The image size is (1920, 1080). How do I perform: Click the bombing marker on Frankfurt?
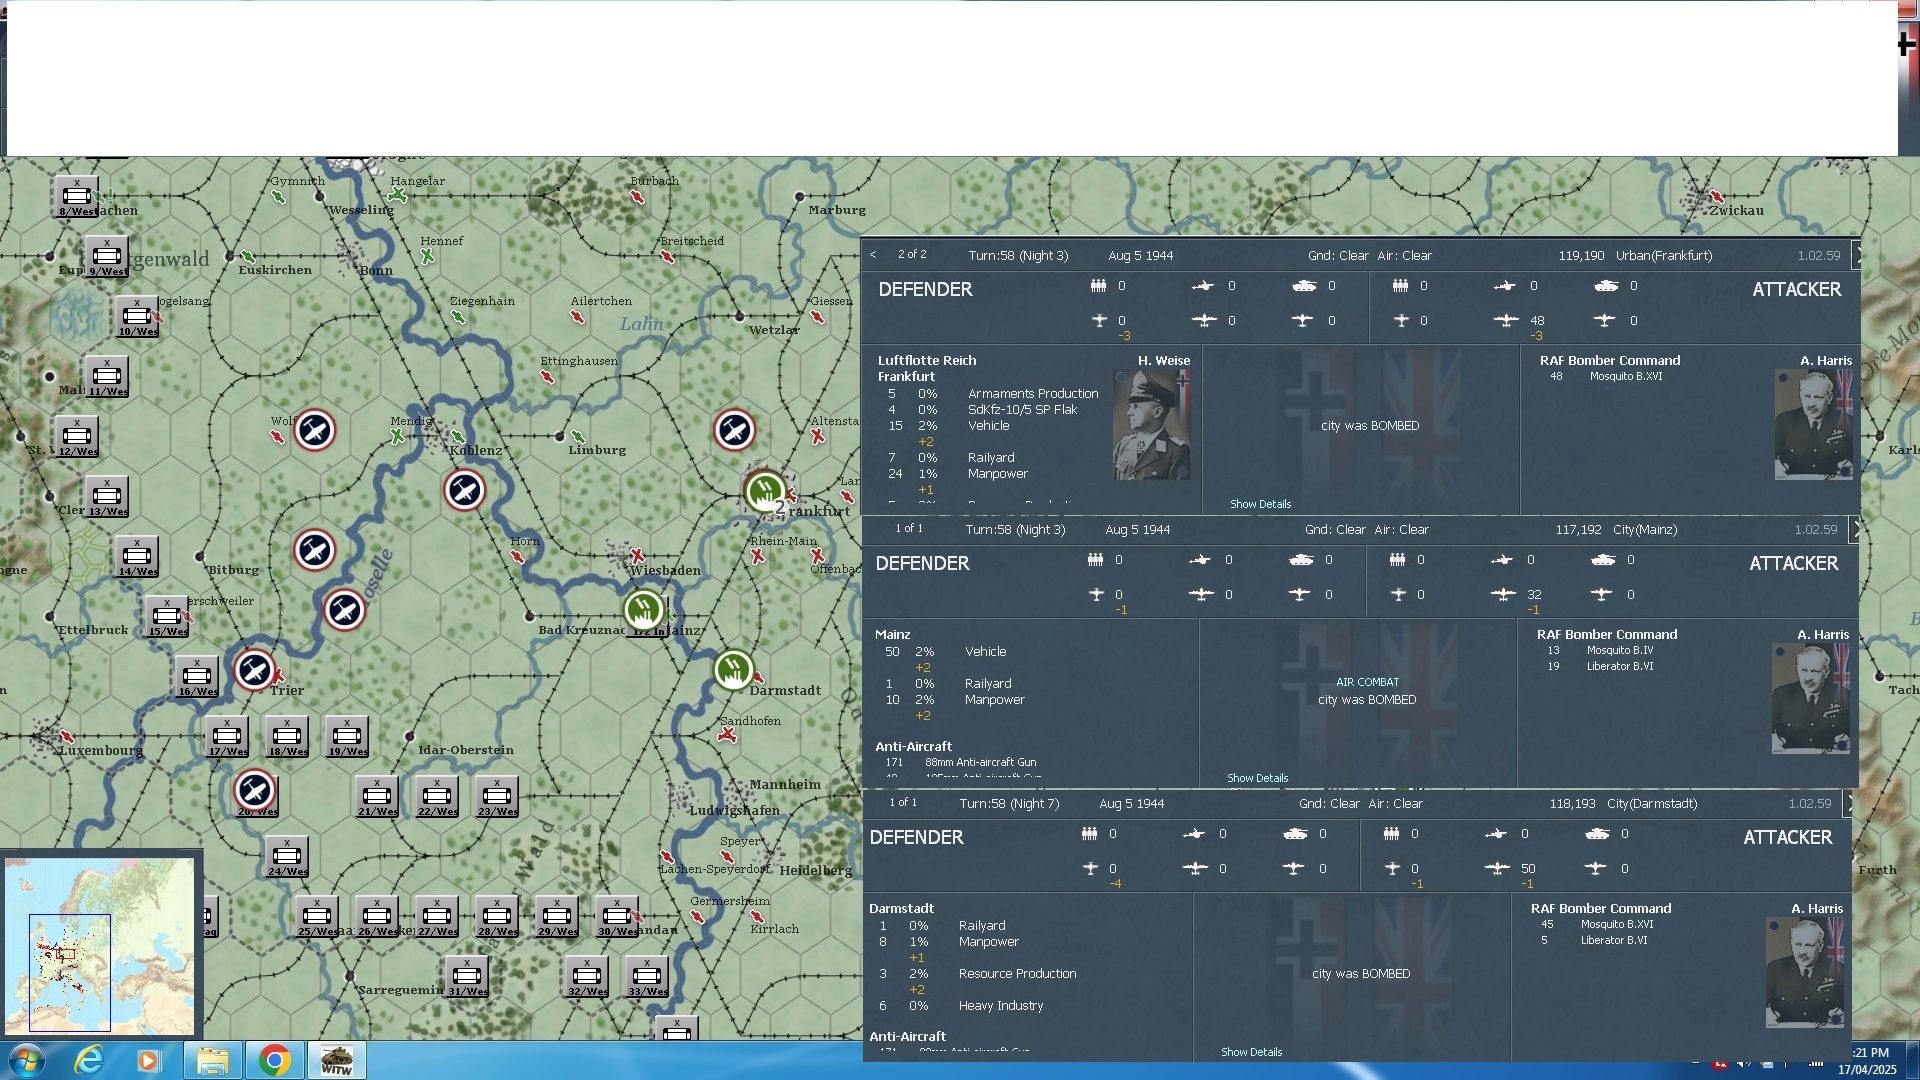tap(764, 491)
